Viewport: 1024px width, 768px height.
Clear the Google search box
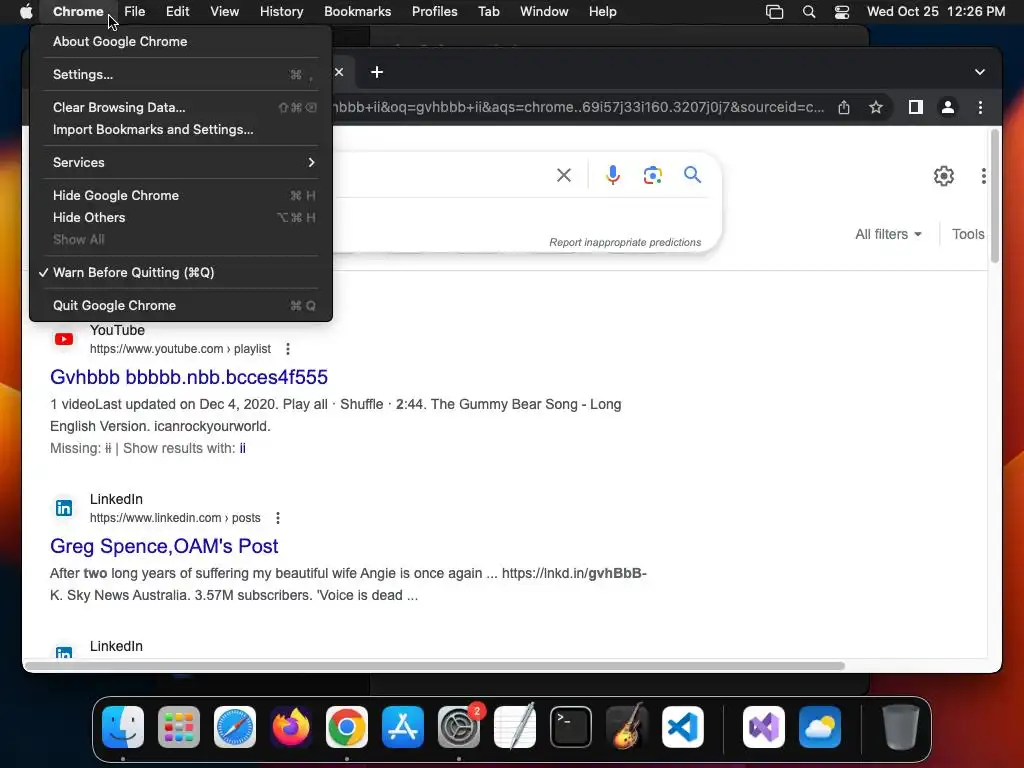[564, 175]
